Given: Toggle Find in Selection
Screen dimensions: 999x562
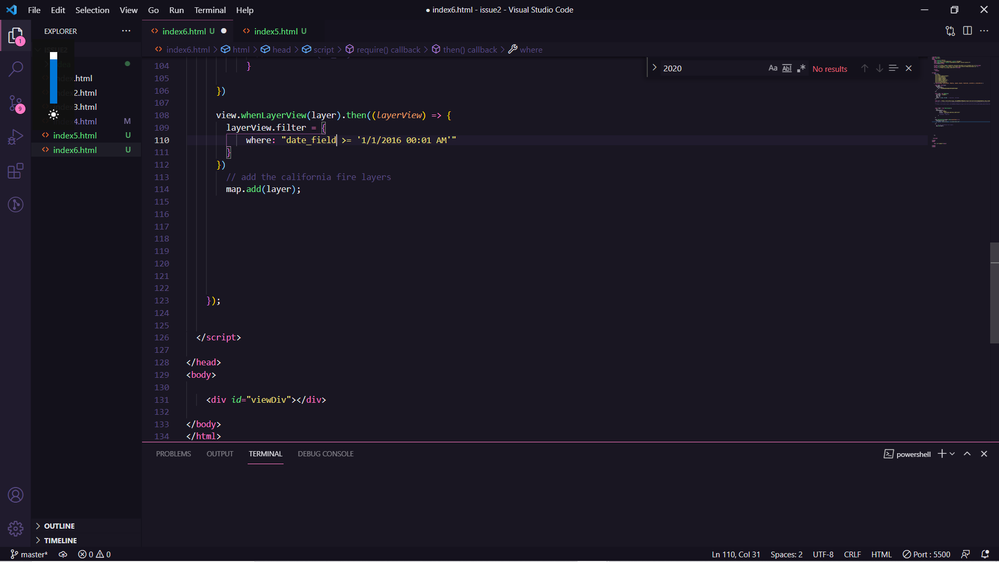Looking at the screenshot, I should click(893, 68).
